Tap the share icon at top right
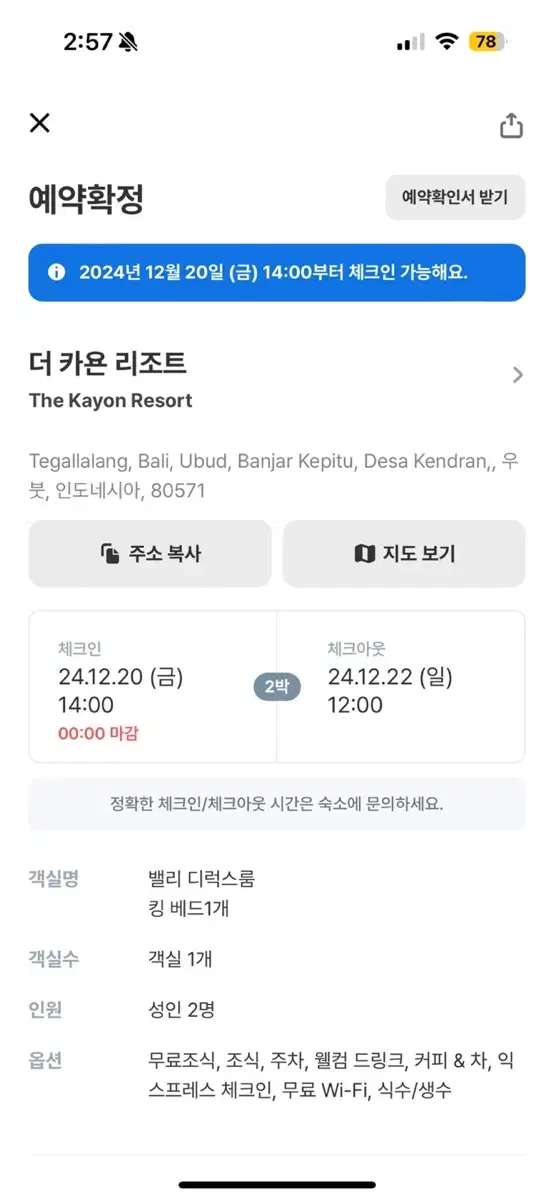 (511, 125)
